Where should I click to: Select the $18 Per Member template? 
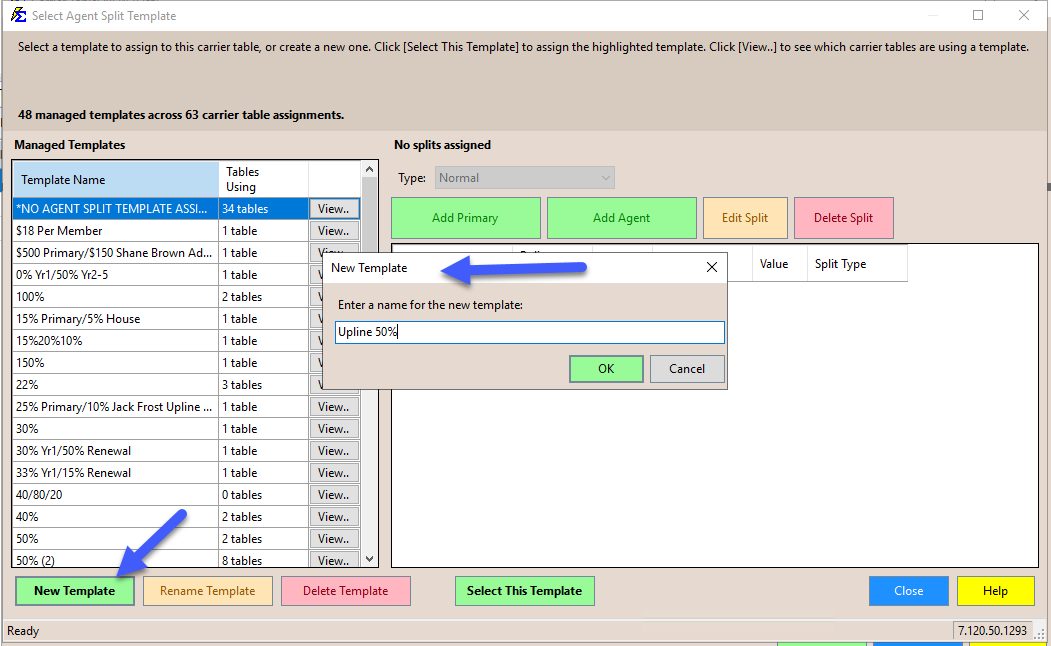tap(116, 231)
